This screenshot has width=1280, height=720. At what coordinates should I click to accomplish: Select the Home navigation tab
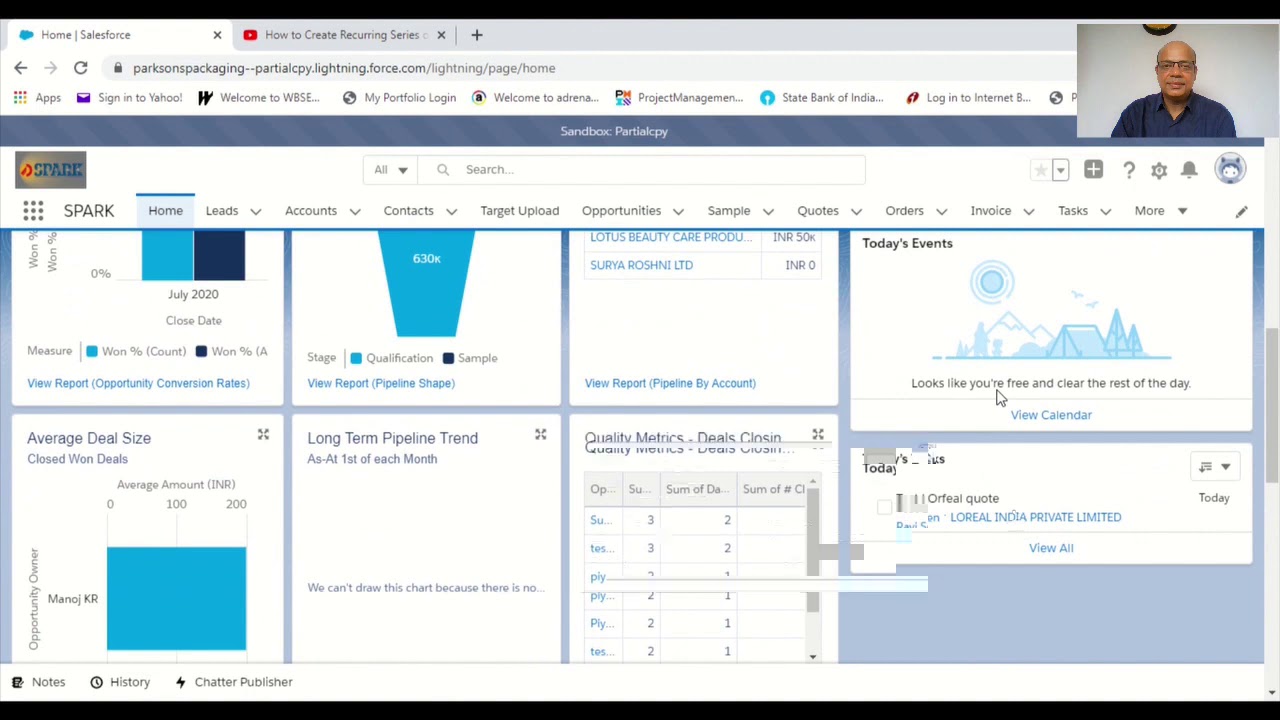click(x=166, y=211)
